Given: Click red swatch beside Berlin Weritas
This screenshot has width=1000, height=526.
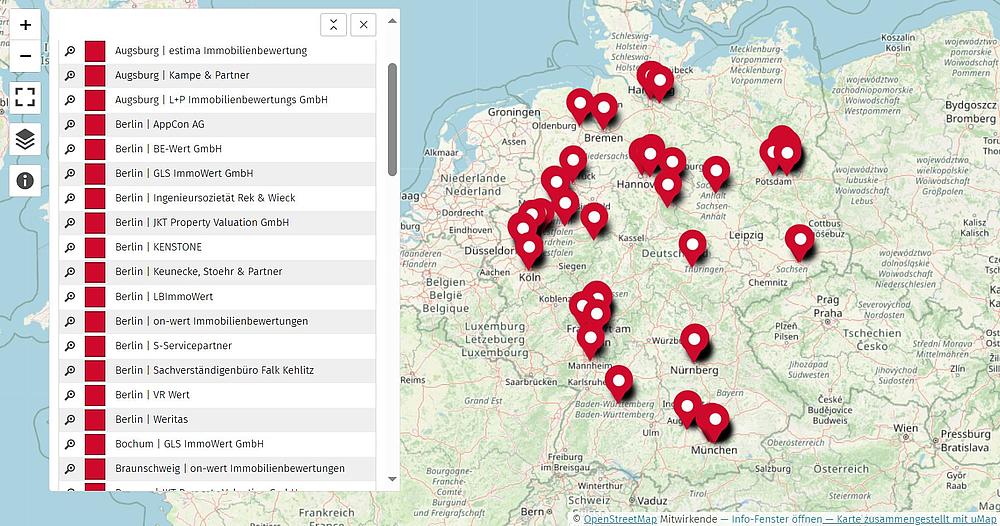Looking at the screenshot, I should pos(95,420).
